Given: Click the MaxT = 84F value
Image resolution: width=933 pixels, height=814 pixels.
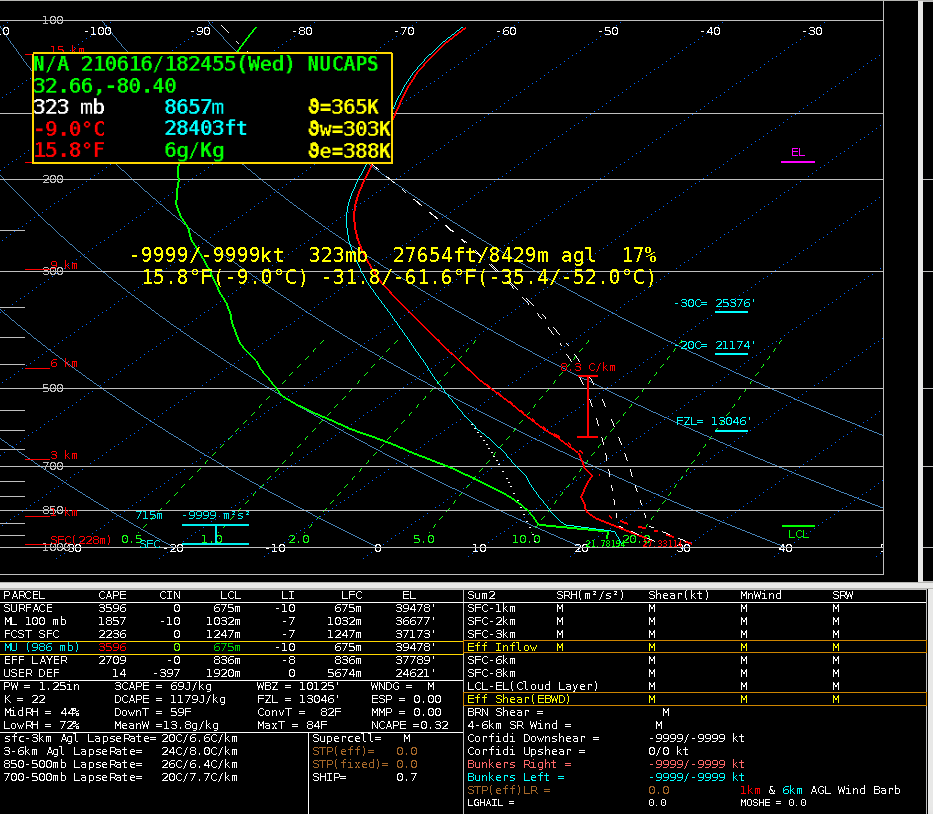Looking at the screenshot, I should click(x=292, y=725).
